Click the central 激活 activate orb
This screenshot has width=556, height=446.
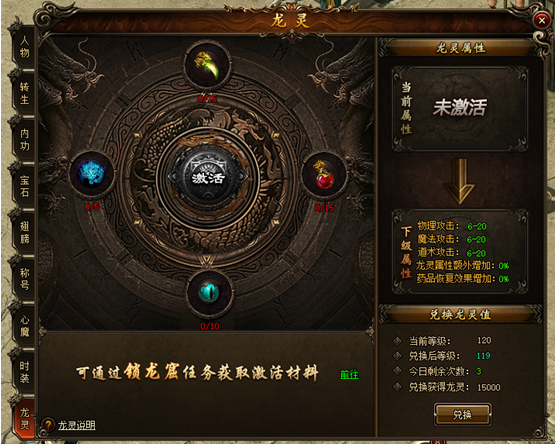point(208,178)
